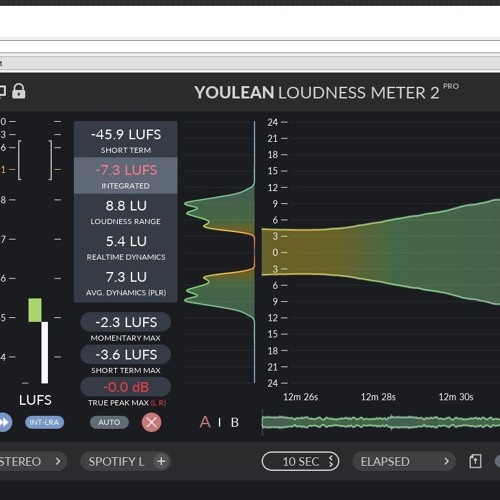
Task: Click the chevron arrow on the ELAPSED selector
Action: tap(446, 462)
